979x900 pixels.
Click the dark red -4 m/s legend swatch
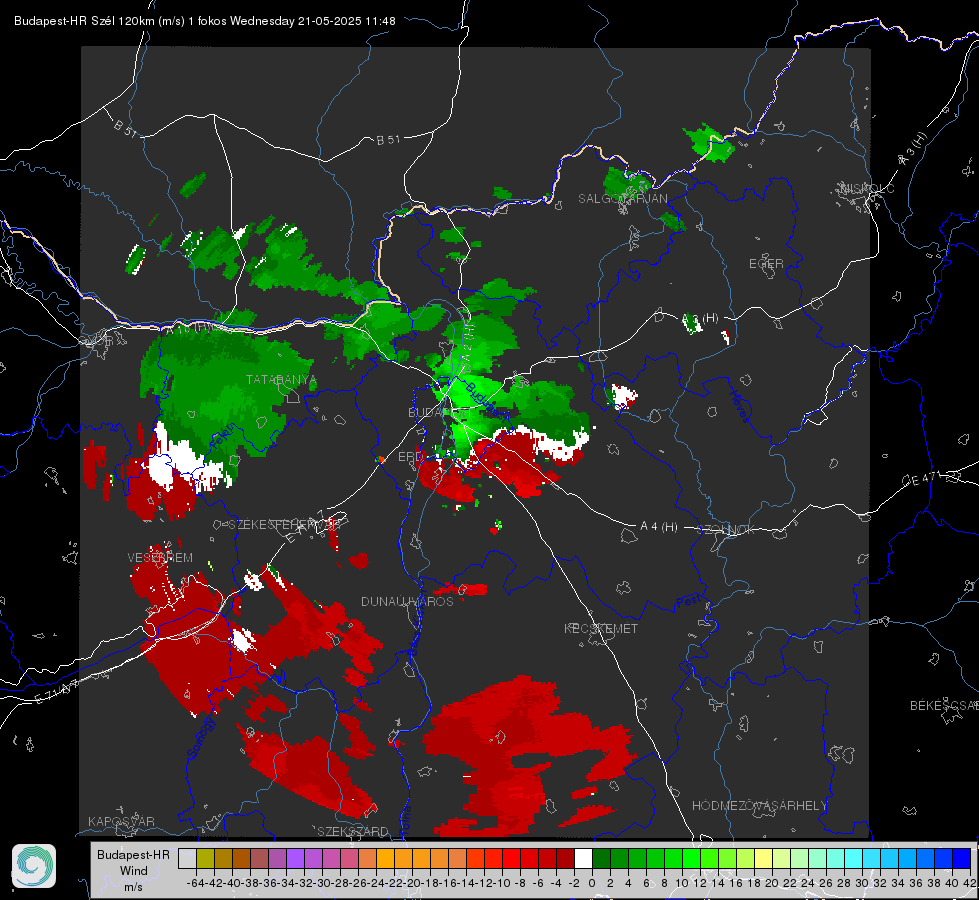coord(565,858)
